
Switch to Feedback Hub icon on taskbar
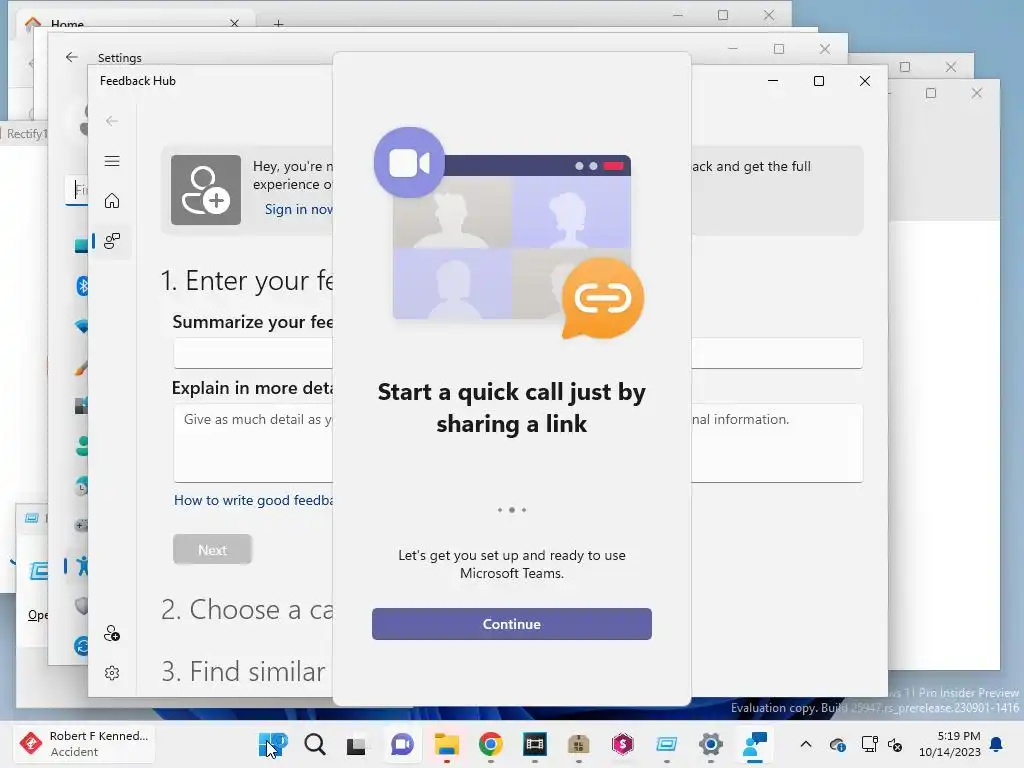(x=754, y=744)
